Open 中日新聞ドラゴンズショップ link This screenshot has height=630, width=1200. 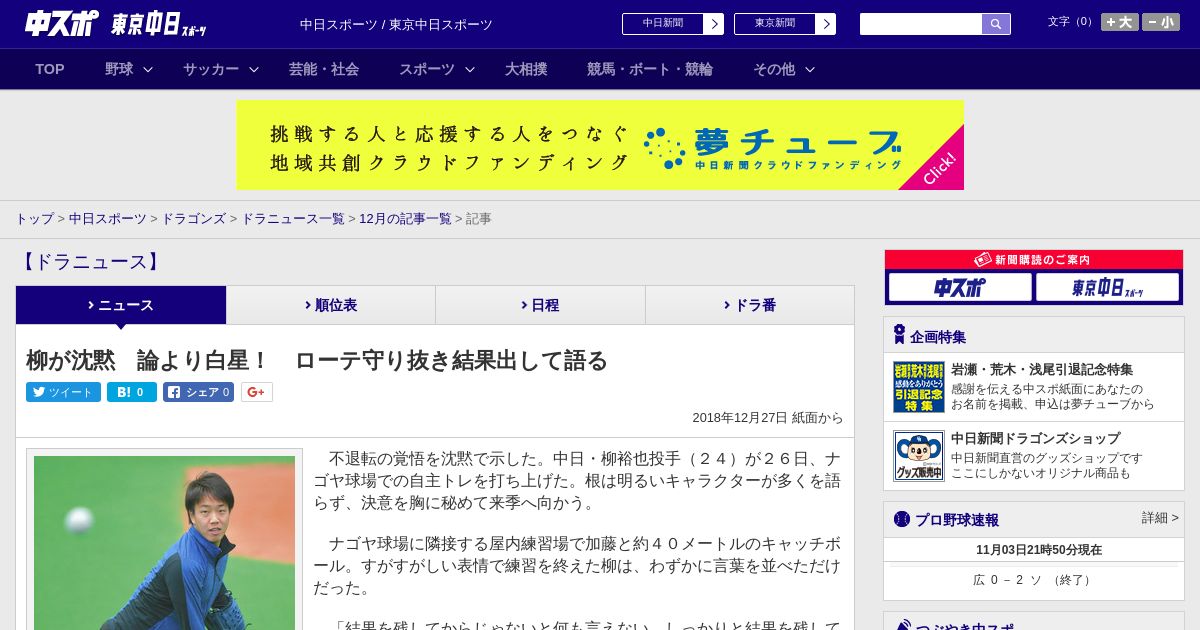[1035, 438]
